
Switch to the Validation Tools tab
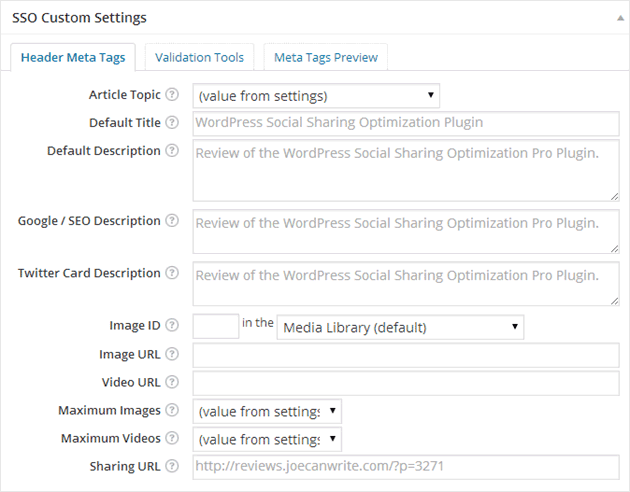pos(199,57)
